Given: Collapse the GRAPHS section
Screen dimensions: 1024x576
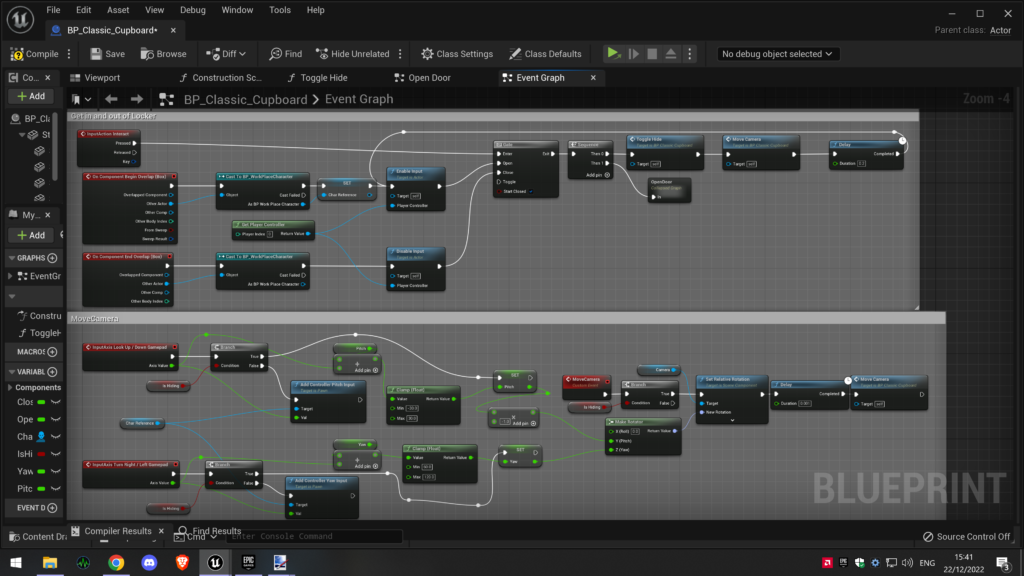Looking at the screenshot, I should pos(12,258).
